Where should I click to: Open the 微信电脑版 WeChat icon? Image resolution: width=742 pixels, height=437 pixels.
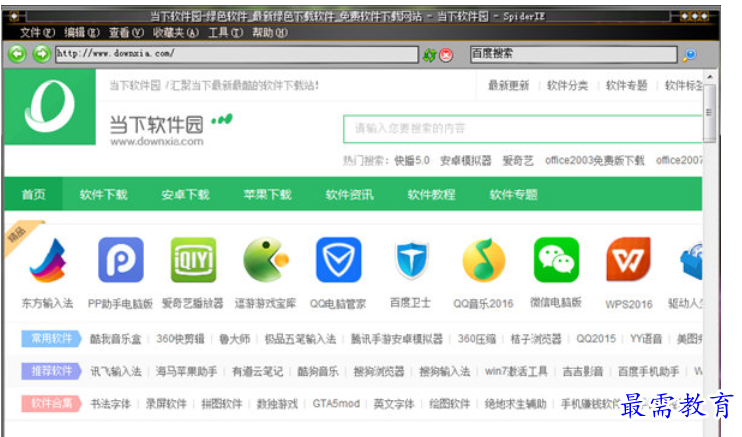point(556,260)
